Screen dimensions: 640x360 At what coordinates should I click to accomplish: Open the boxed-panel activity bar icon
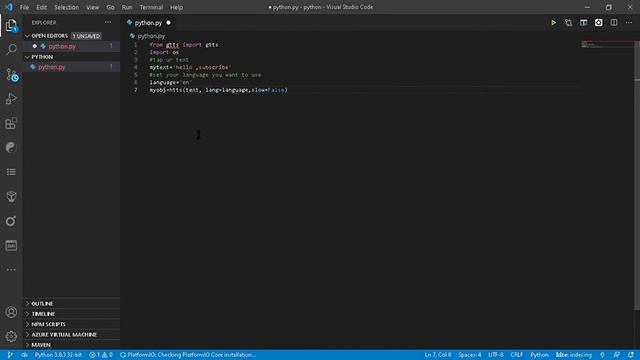[x=11, y=245]
